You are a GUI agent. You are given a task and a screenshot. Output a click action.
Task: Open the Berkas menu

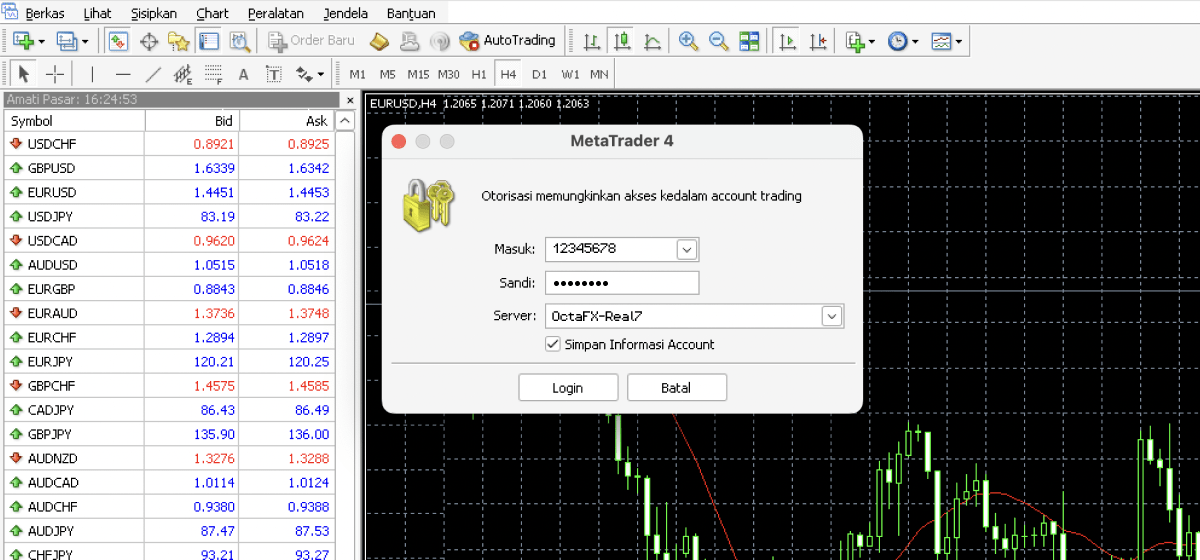click(x=43, y=14)
